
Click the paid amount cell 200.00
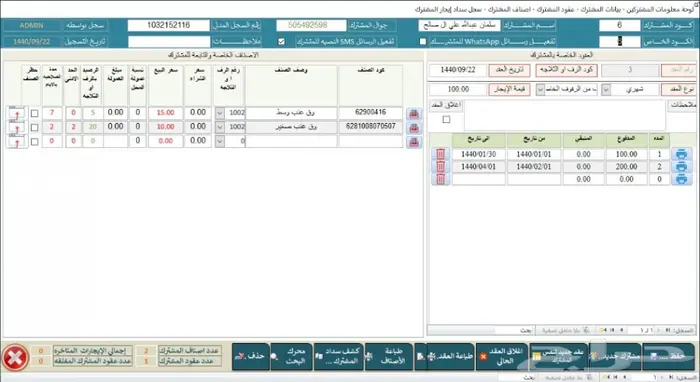[x=626, y=167]
